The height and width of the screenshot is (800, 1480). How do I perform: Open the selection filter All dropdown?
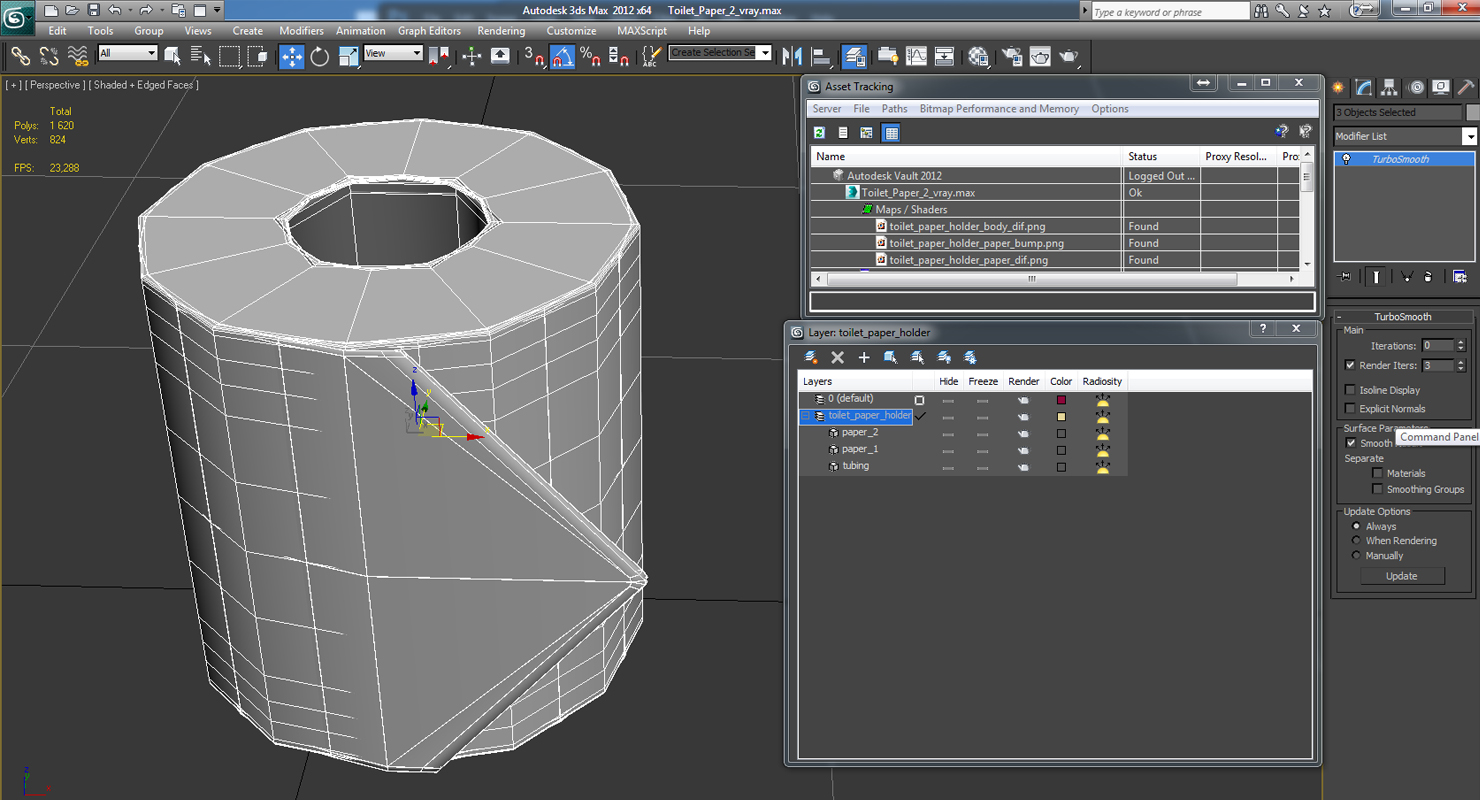point(128,53)
